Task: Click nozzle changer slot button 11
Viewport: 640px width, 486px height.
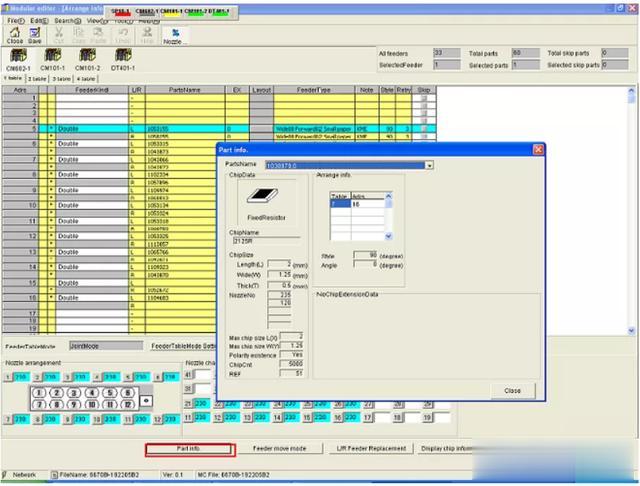Action: tap(188, 417)
